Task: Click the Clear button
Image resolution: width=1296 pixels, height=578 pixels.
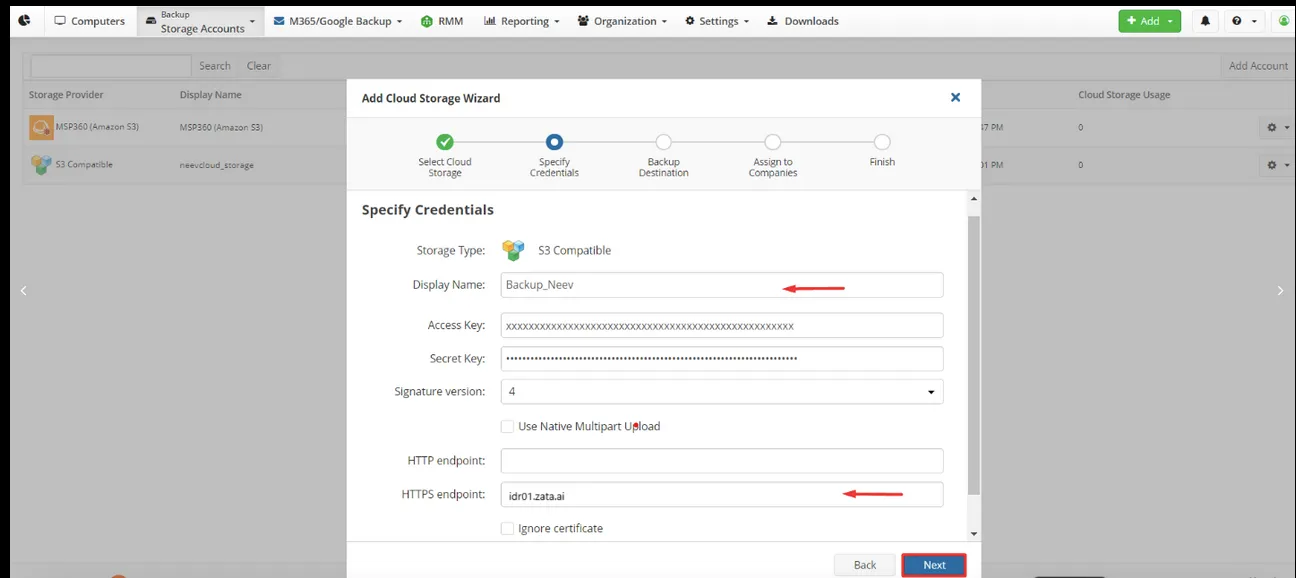Action: pos(259,66)
